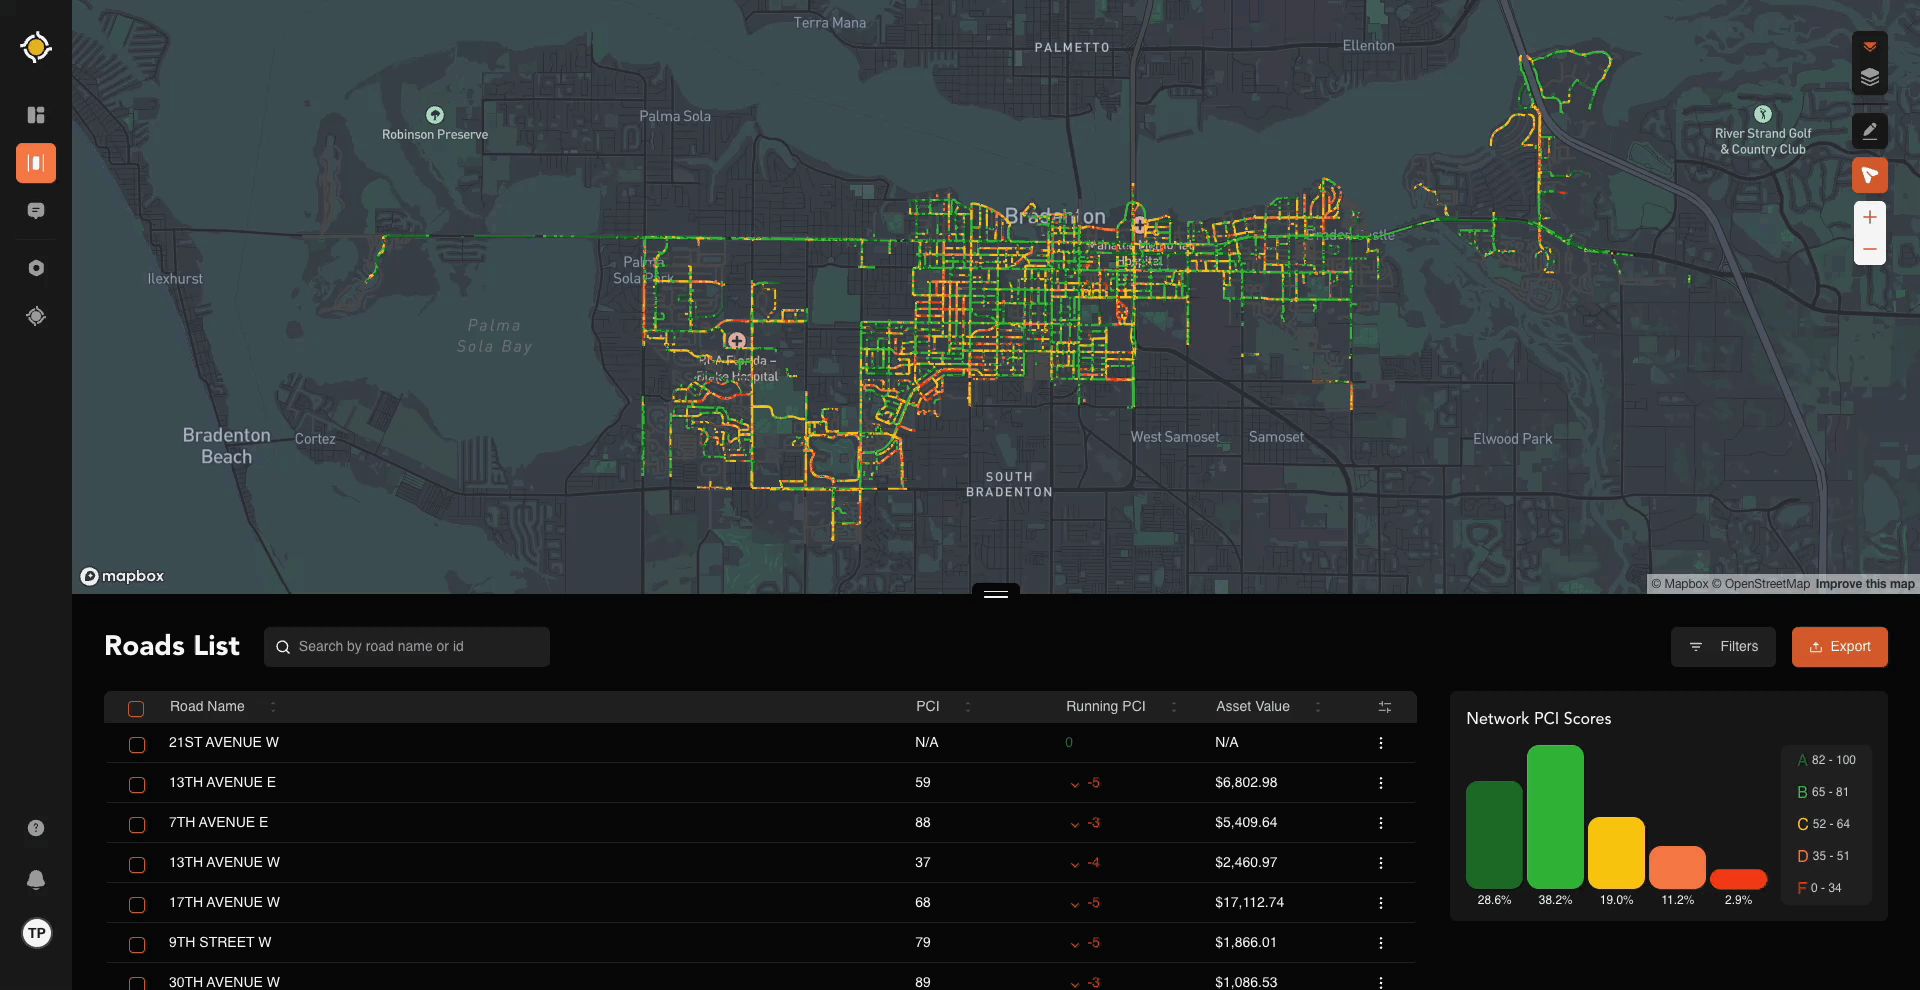Open row options for 9TH STREET W
The height and width of the screenshot is (990, 1920).
click(x=1380, y=943)
